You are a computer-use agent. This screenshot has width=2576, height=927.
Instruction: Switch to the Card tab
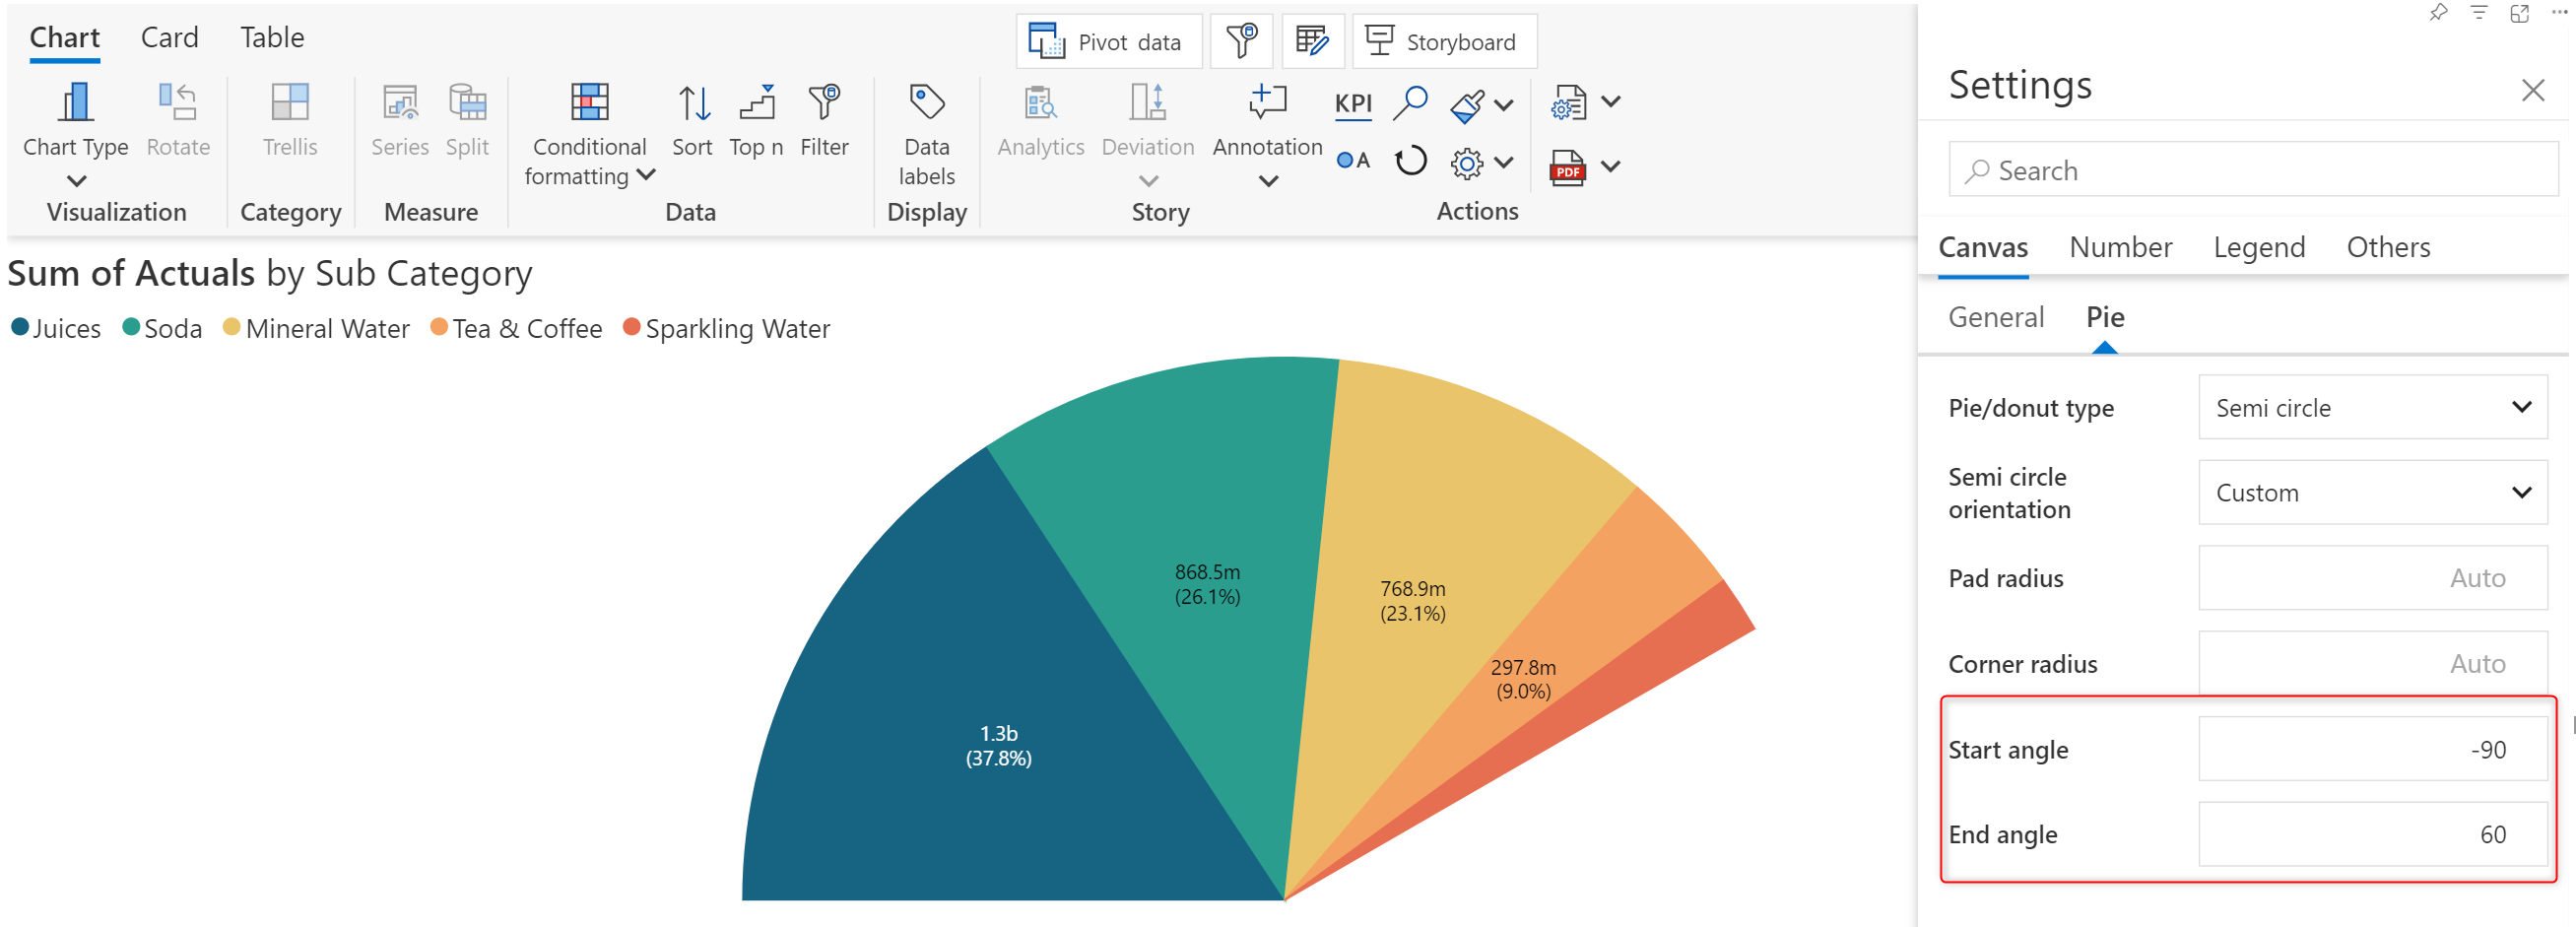coord(169,37)
